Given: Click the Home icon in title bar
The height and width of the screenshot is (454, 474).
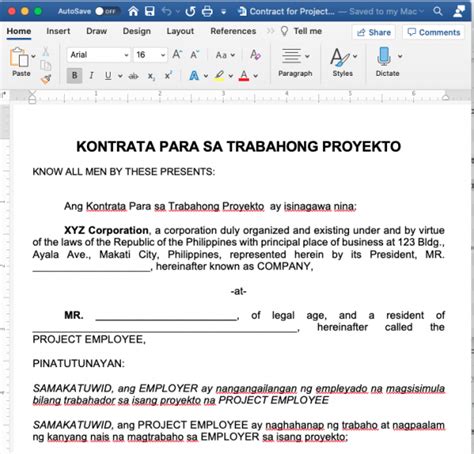Looking at the screenshot, I should 133,11.
